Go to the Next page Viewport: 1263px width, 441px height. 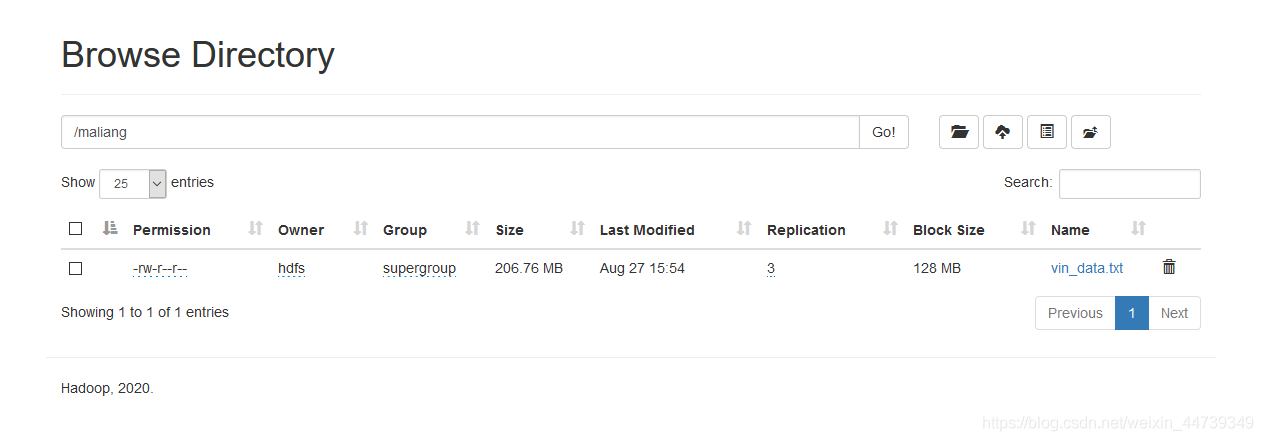pyautogui.click(x=1174, y=313)
